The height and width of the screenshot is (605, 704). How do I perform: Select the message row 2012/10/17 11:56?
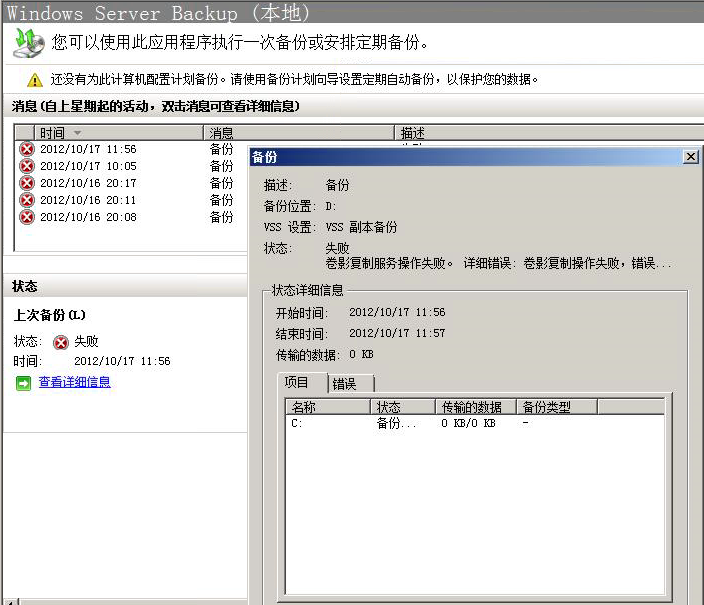130,149
